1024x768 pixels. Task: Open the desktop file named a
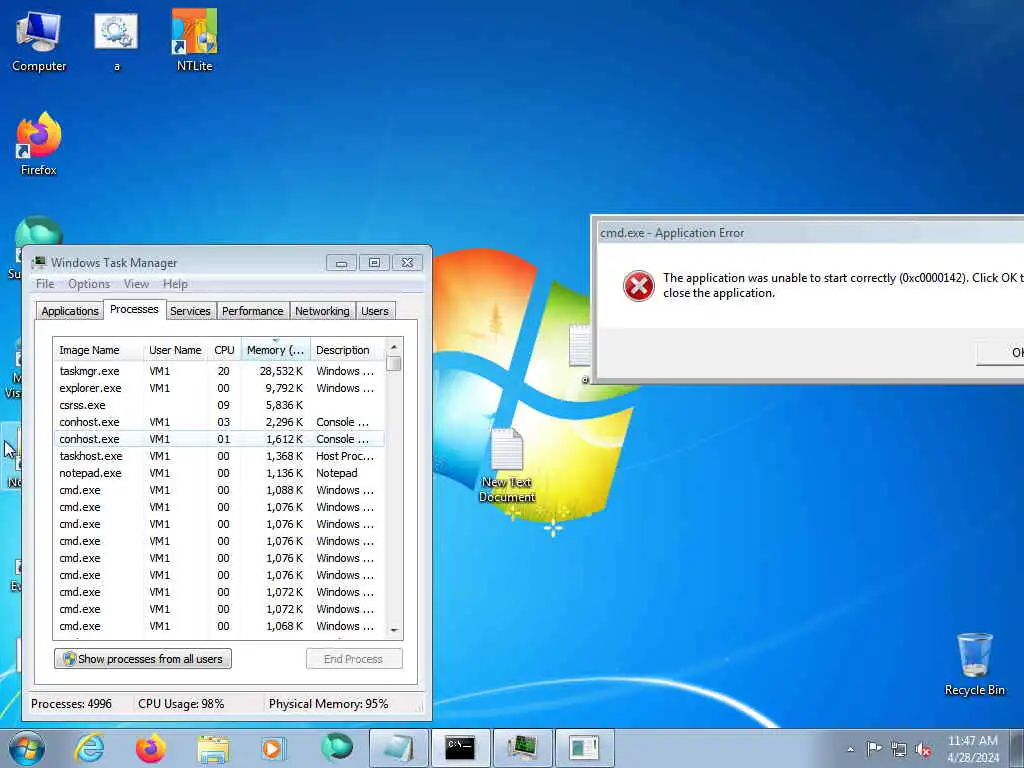click(116, 40)
